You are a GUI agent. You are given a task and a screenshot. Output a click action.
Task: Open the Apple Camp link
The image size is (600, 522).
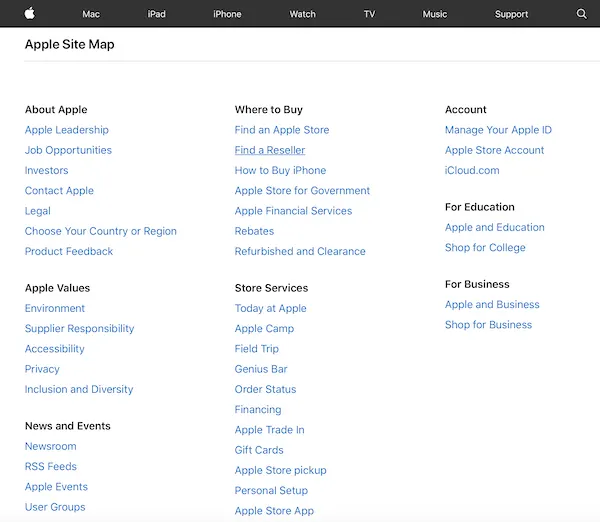[x=264, y=328]
